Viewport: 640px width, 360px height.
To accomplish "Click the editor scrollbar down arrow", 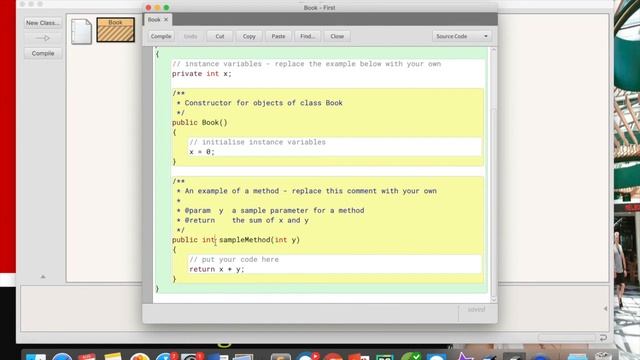I will coord(493,299).
